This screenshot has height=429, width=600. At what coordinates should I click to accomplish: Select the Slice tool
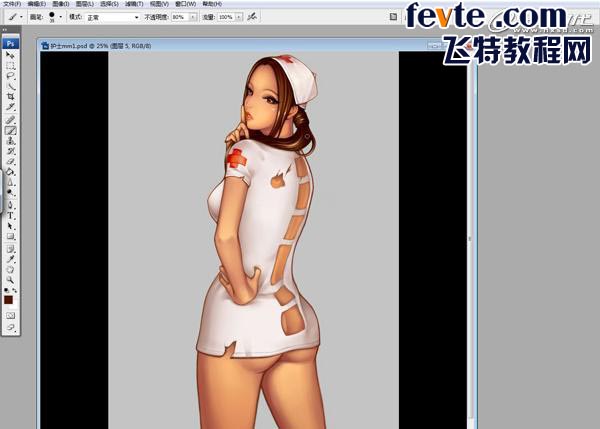(11, 107)
